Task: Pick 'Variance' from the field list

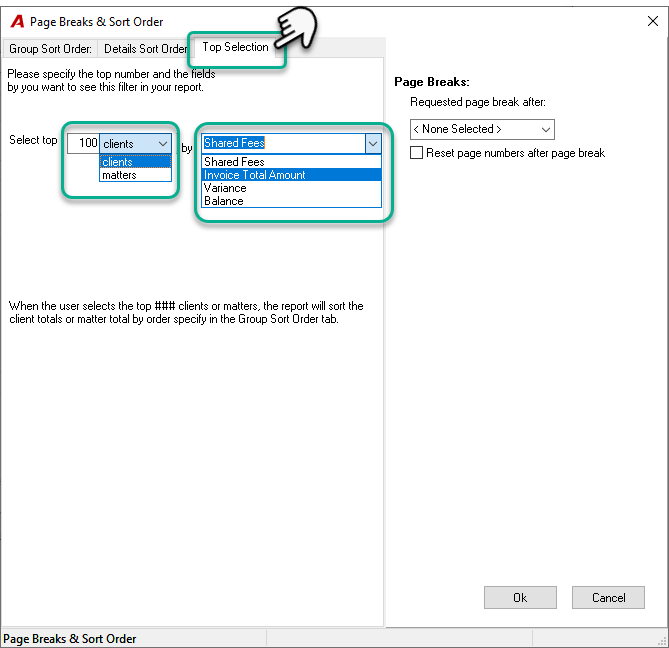Action: (x=291, y=188)
